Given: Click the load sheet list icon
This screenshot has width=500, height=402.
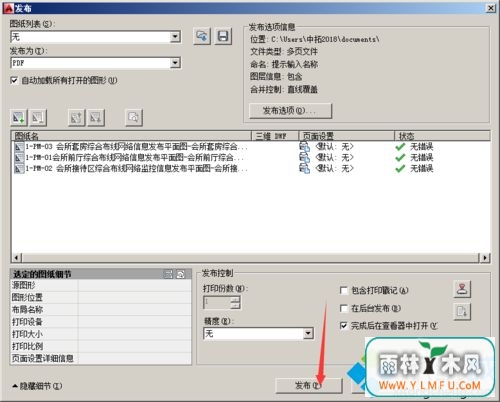Looking at the screenshot, I should tap(202, 36).
